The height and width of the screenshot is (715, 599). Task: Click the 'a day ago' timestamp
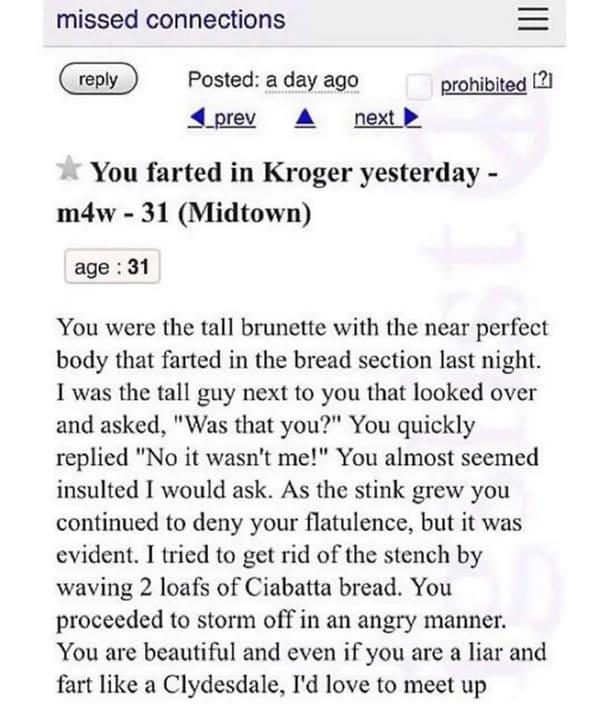coord(312,81)
